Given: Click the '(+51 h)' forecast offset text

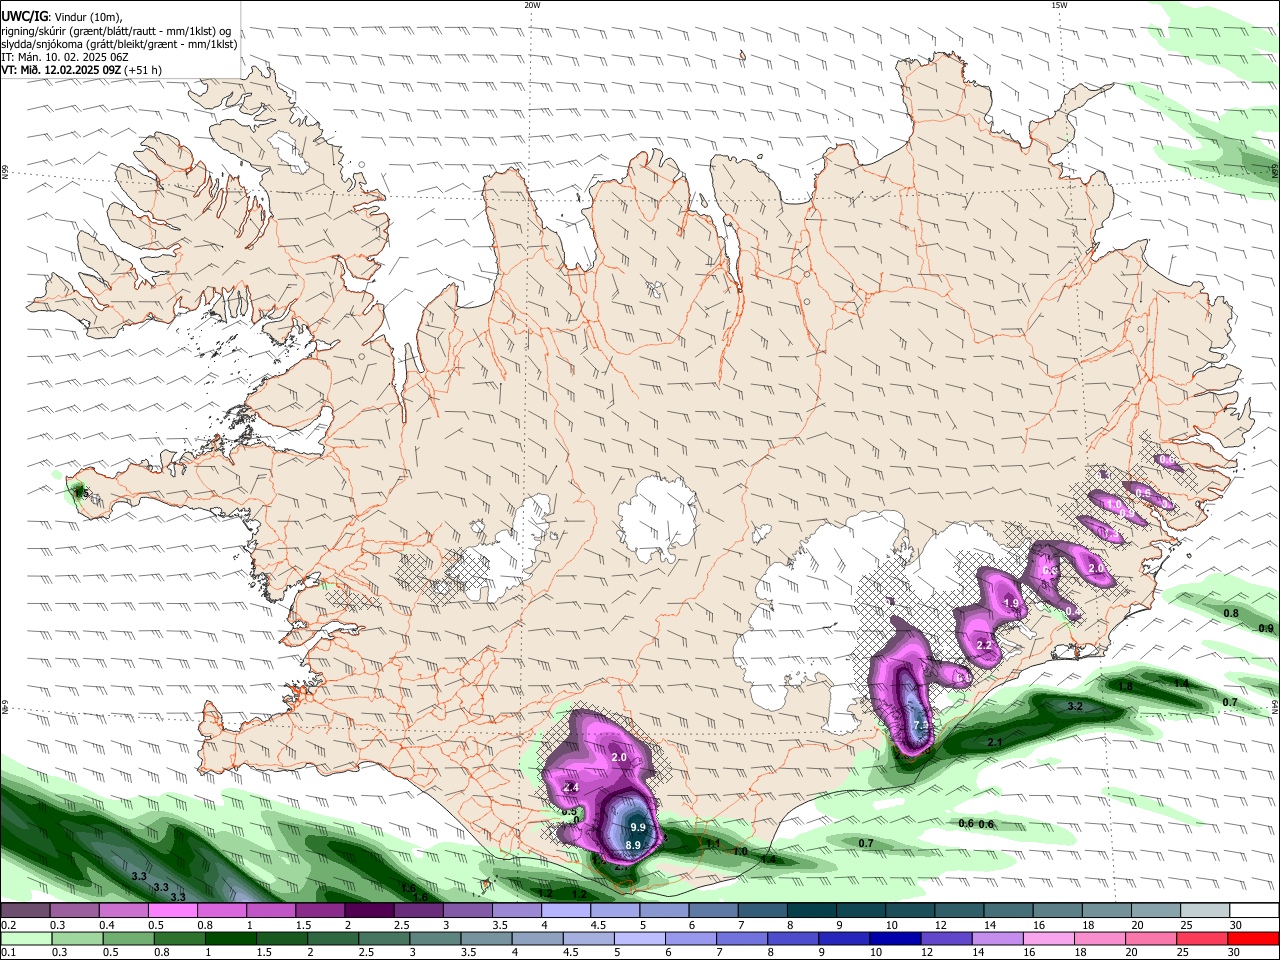Looking at the screenshot, I should coord(143,71).
